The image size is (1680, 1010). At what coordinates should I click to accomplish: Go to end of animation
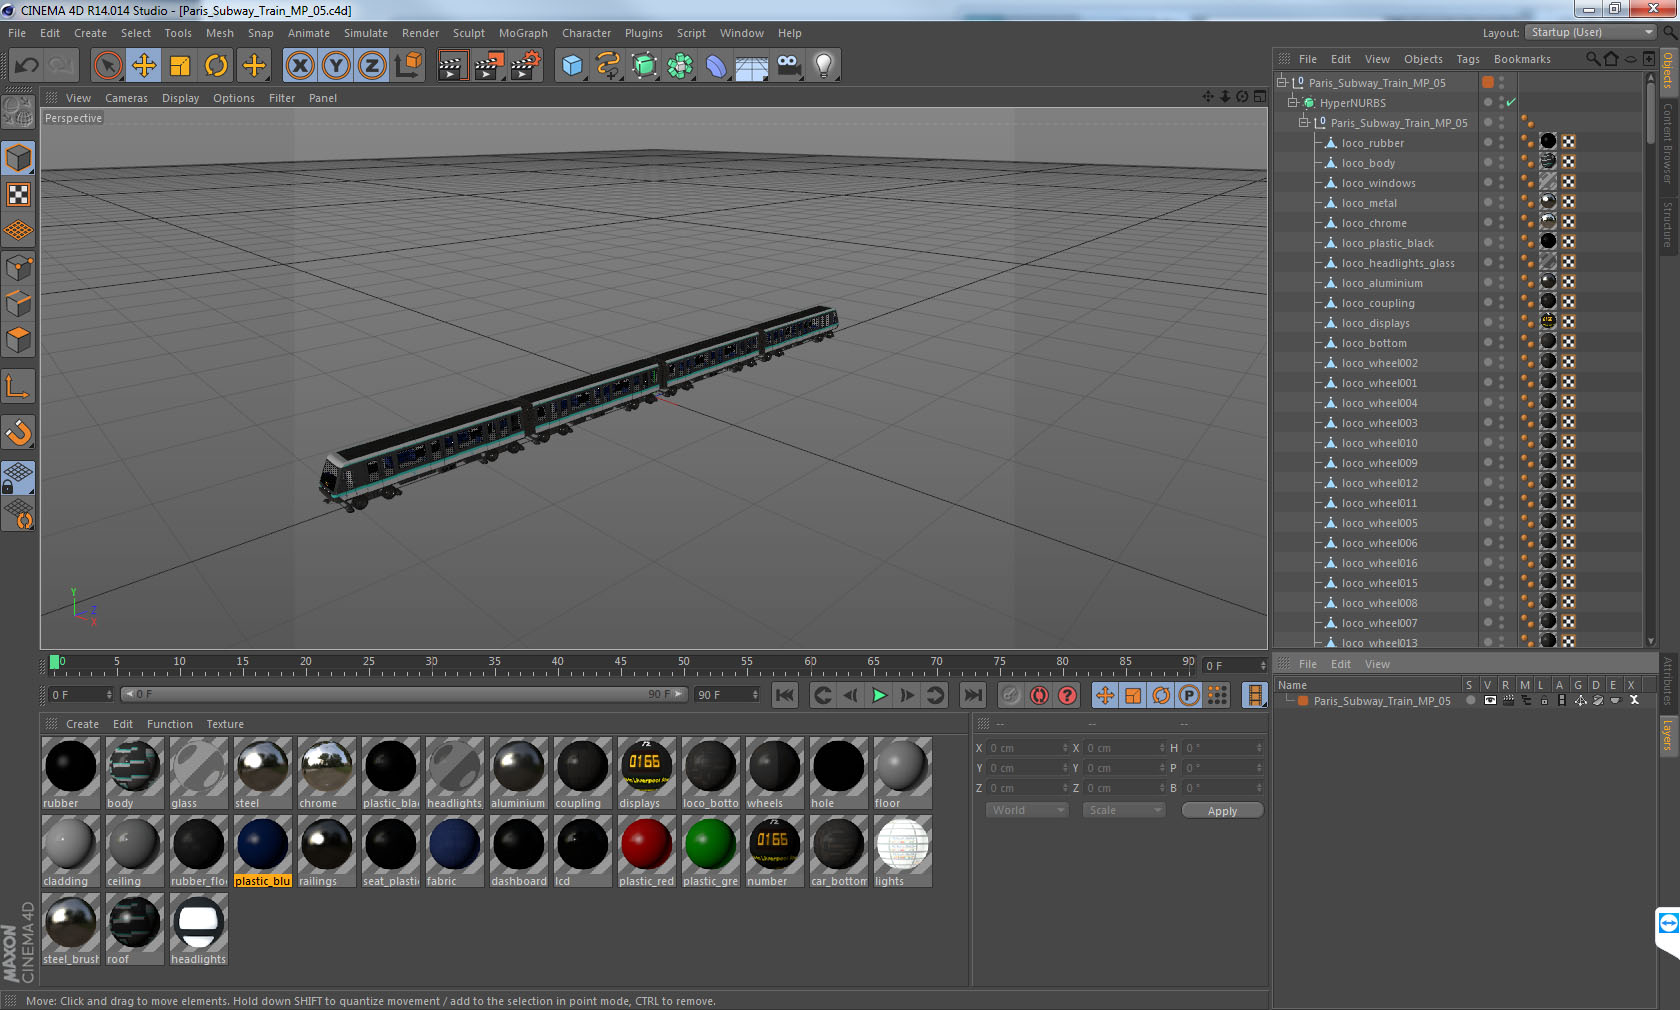972,695
